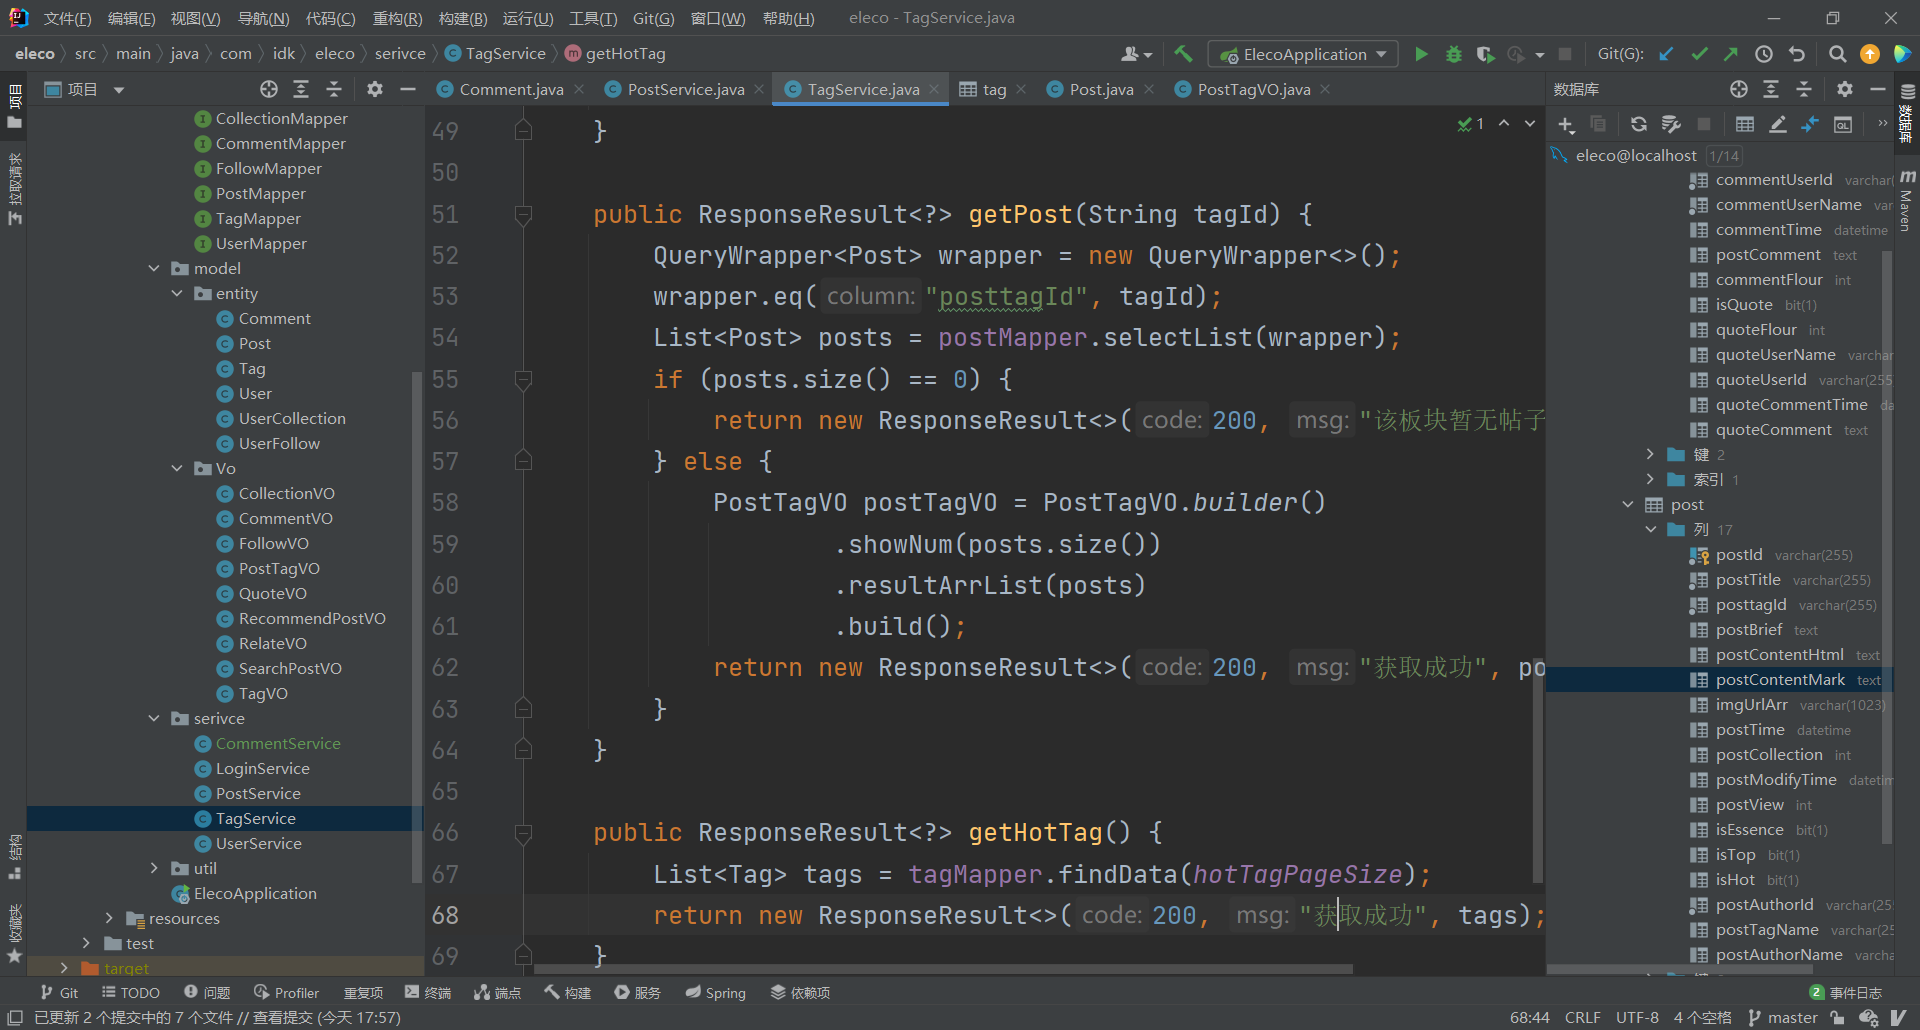The height and width of the screenshot is (1030, 1920).
Task: Push commits with green arrow icon
Action: click(1731, 54)
